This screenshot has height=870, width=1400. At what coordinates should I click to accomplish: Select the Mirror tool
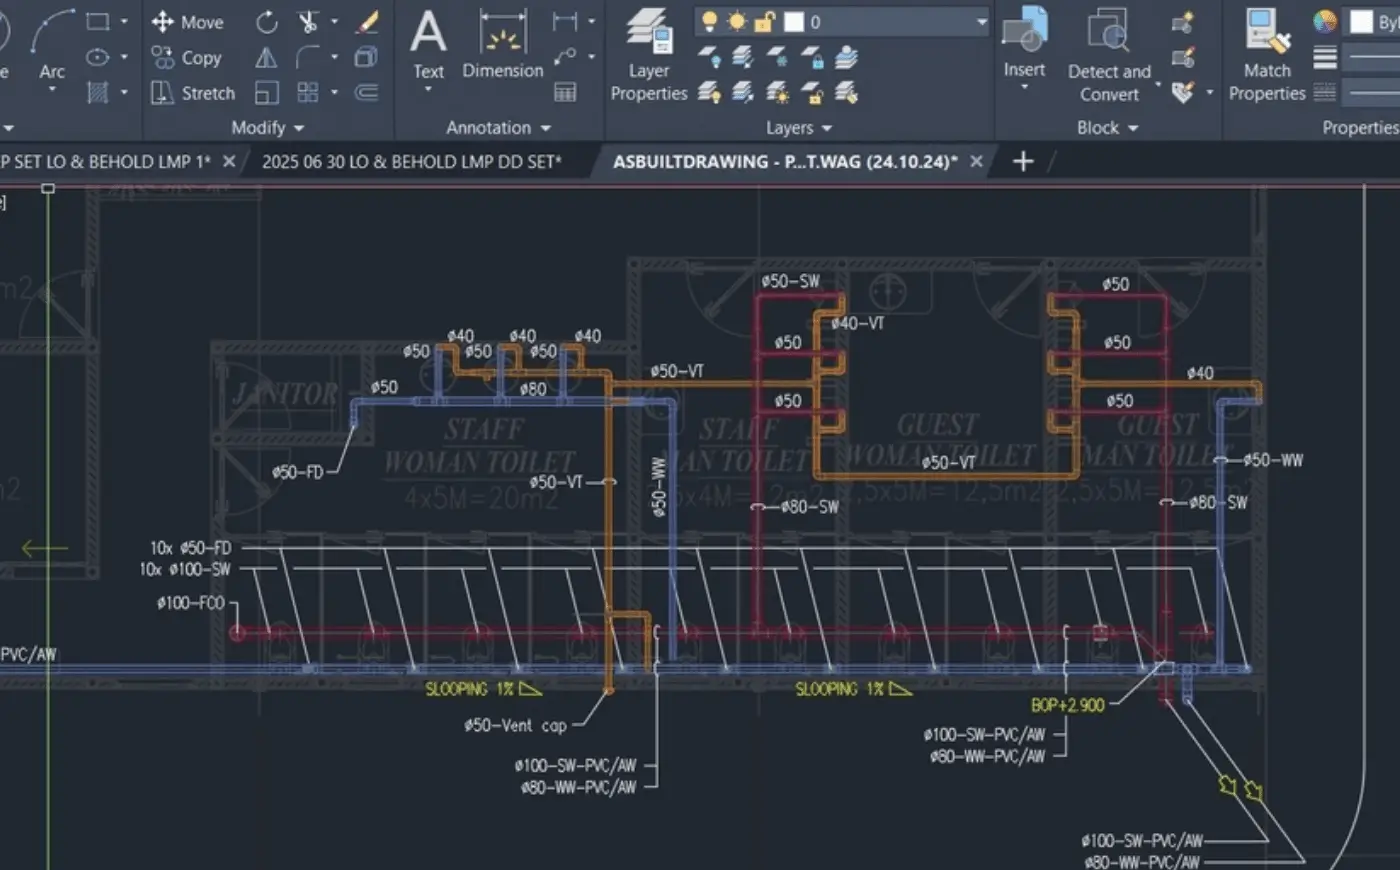tap(266, 58)
